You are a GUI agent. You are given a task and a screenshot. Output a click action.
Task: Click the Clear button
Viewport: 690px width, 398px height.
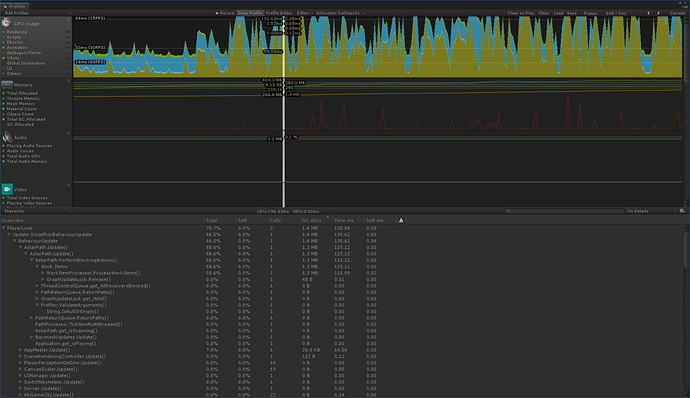(x=544, y=13)
